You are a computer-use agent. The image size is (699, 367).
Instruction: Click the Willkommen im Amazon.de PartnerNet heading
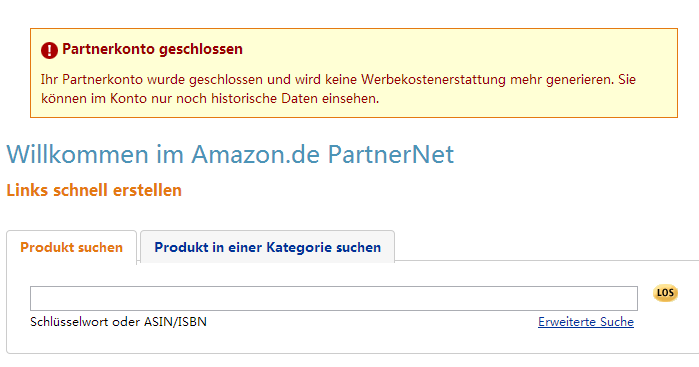point(230,154)
